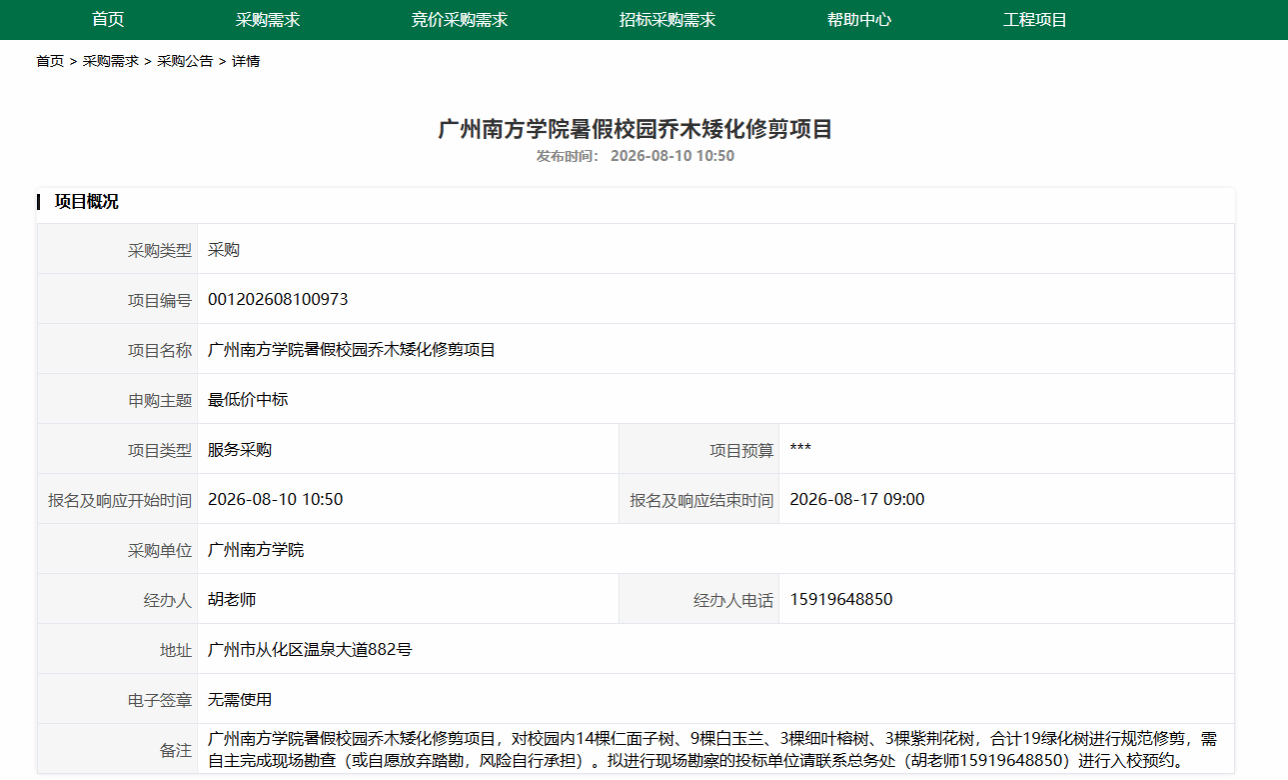Click the 地址 row label
Screen dimensions: 1288x780
coord(176,650)
